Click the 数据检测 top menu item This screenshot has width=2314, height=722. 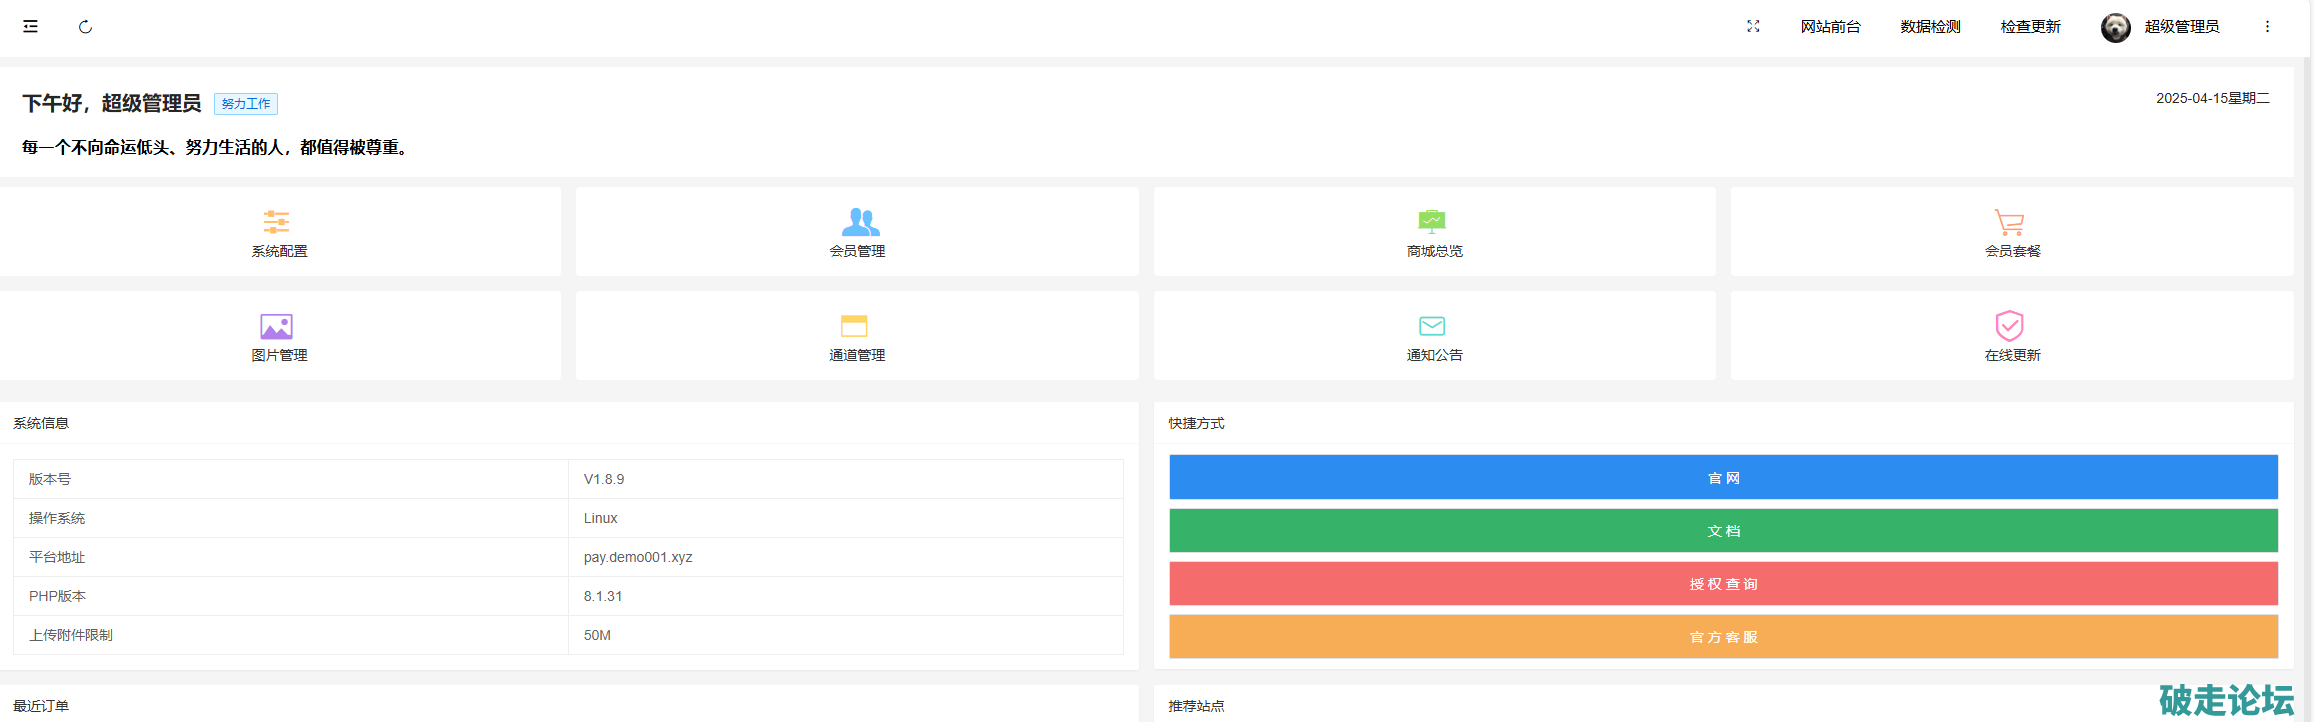(x=1930, y=27)
